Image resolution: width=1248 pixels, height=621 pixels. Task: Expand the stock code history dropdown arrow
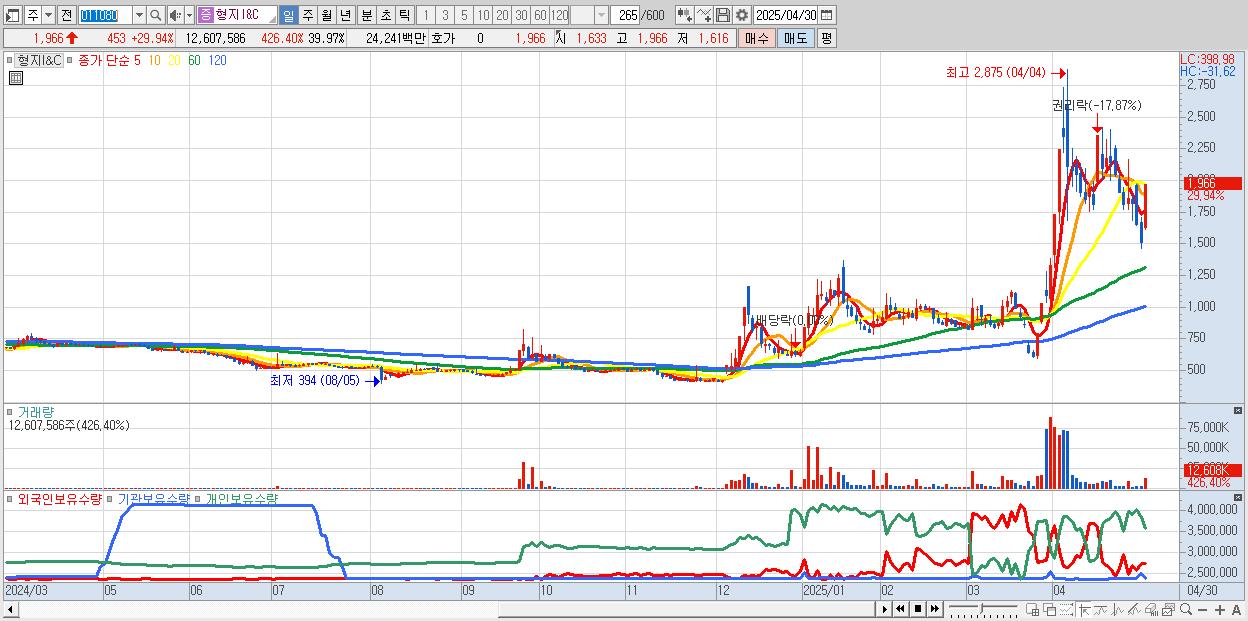click(139, 15)
